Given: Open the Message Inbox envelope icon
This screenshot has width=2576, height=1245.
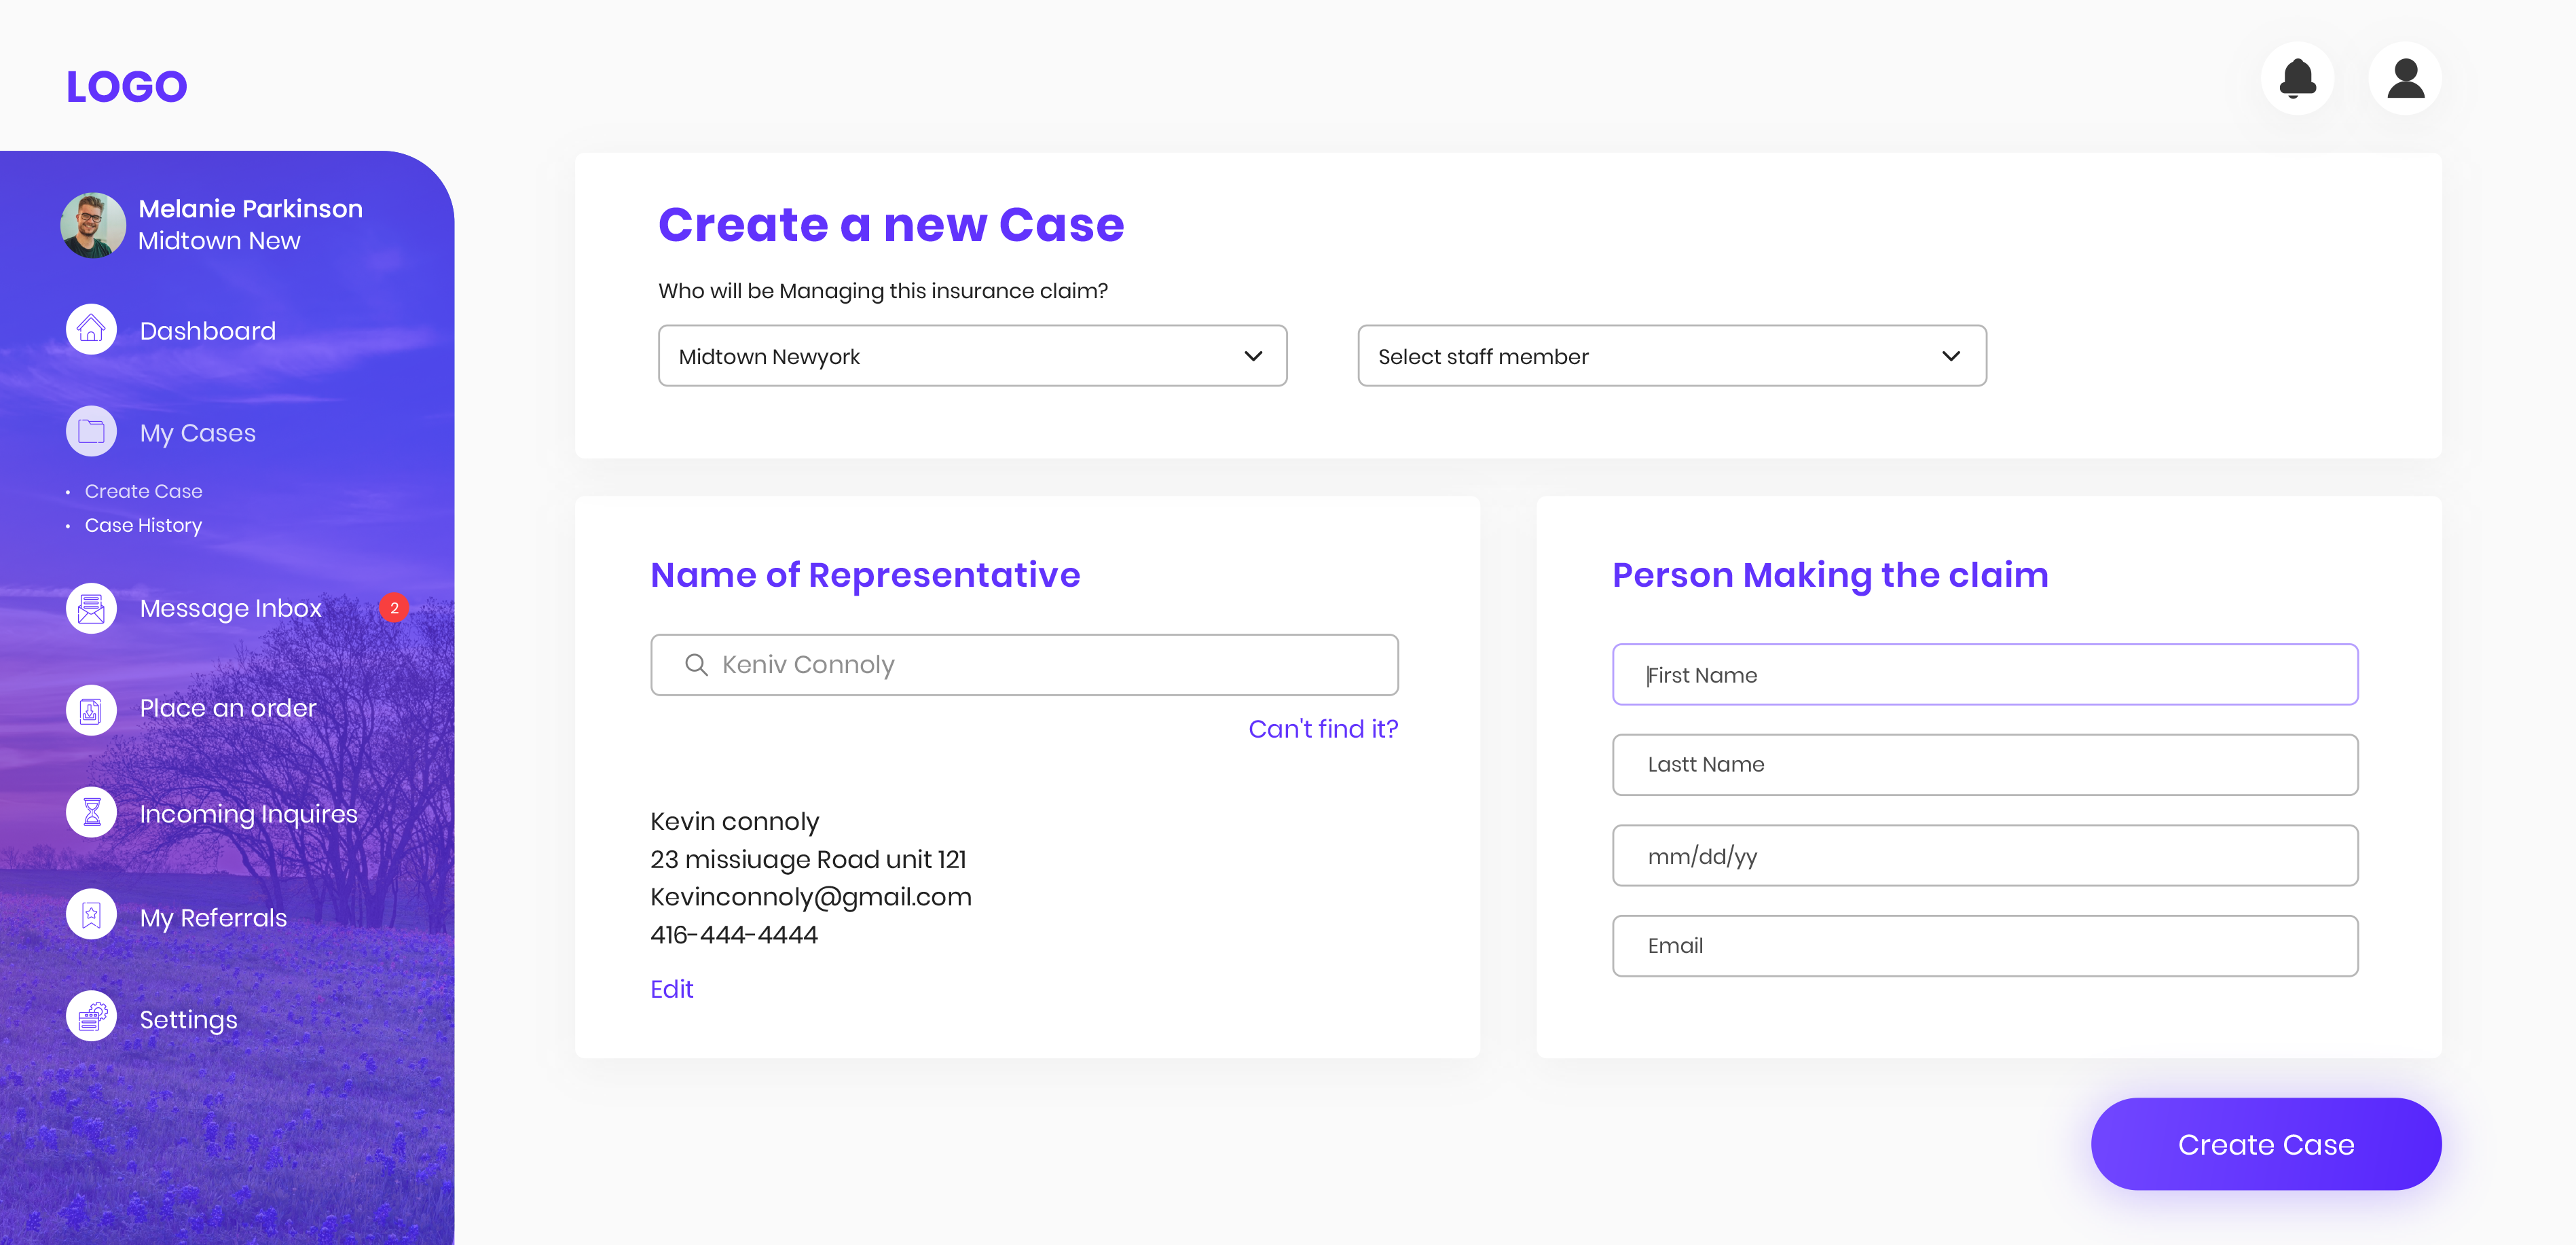Looking at the screenshot, I should pyautogui.click(x=91, y=608).
